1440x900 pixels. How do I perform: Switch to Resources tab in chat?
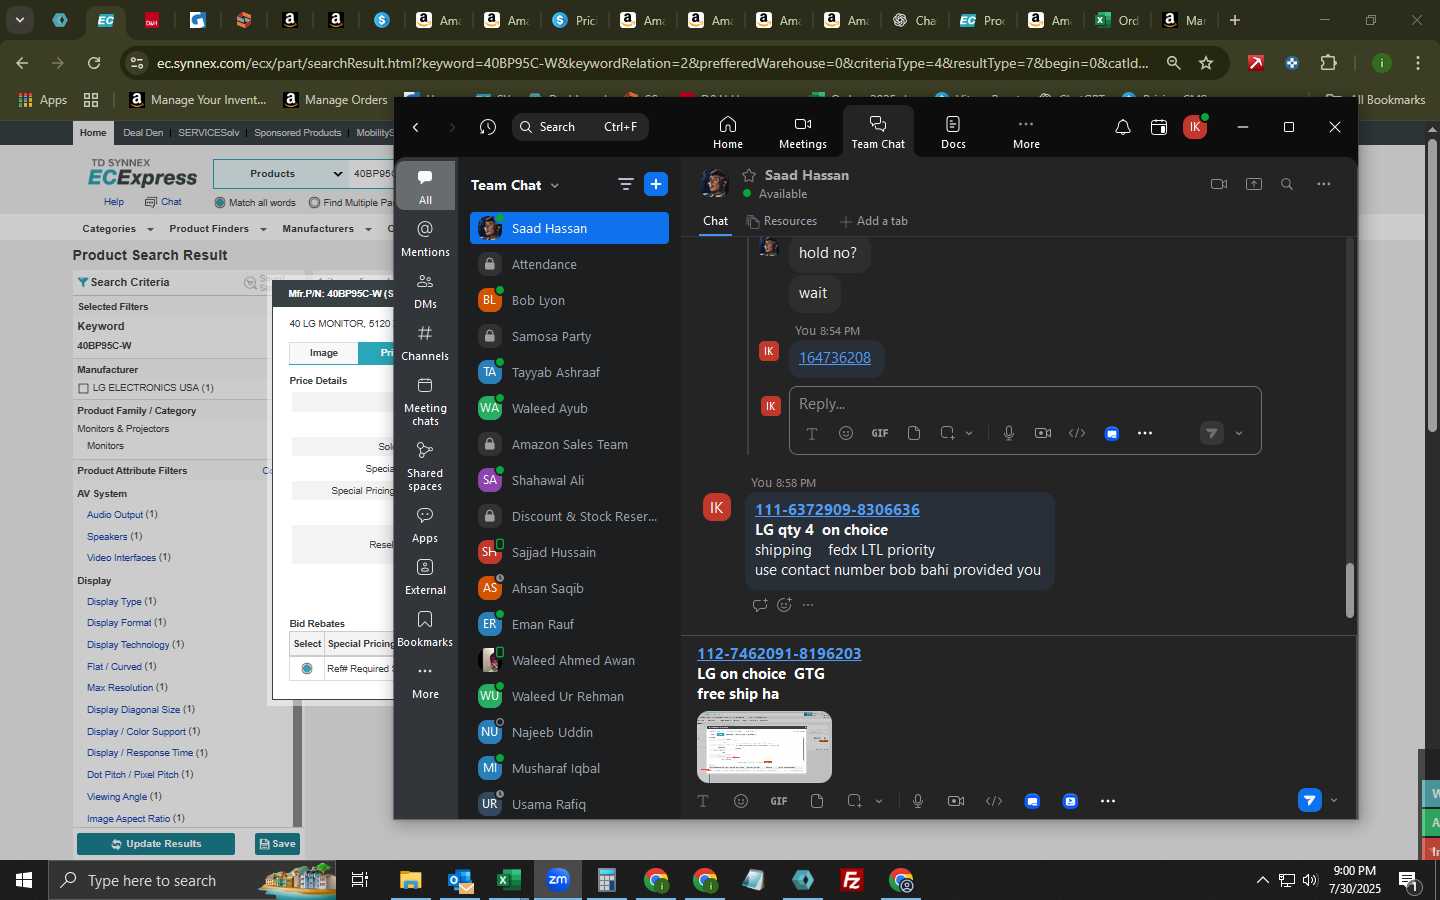click(x=781, y=221)
